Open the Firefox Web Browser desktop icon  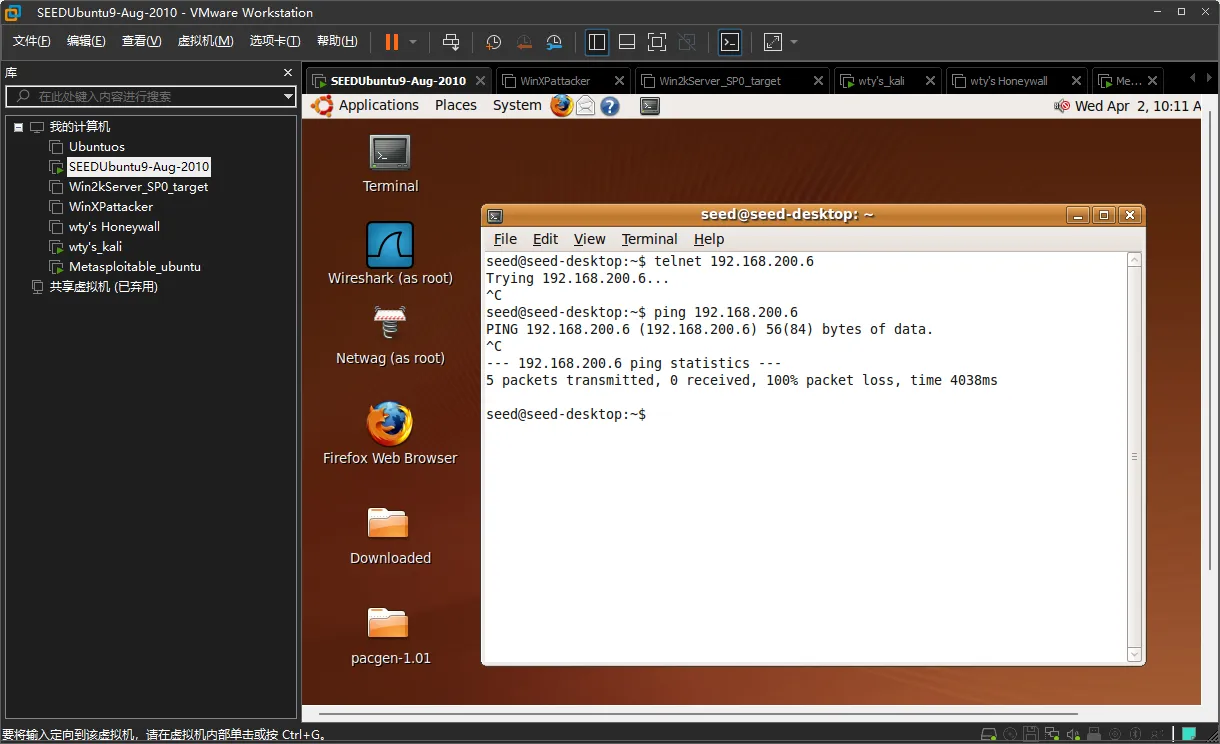click(x=390, y=433)
